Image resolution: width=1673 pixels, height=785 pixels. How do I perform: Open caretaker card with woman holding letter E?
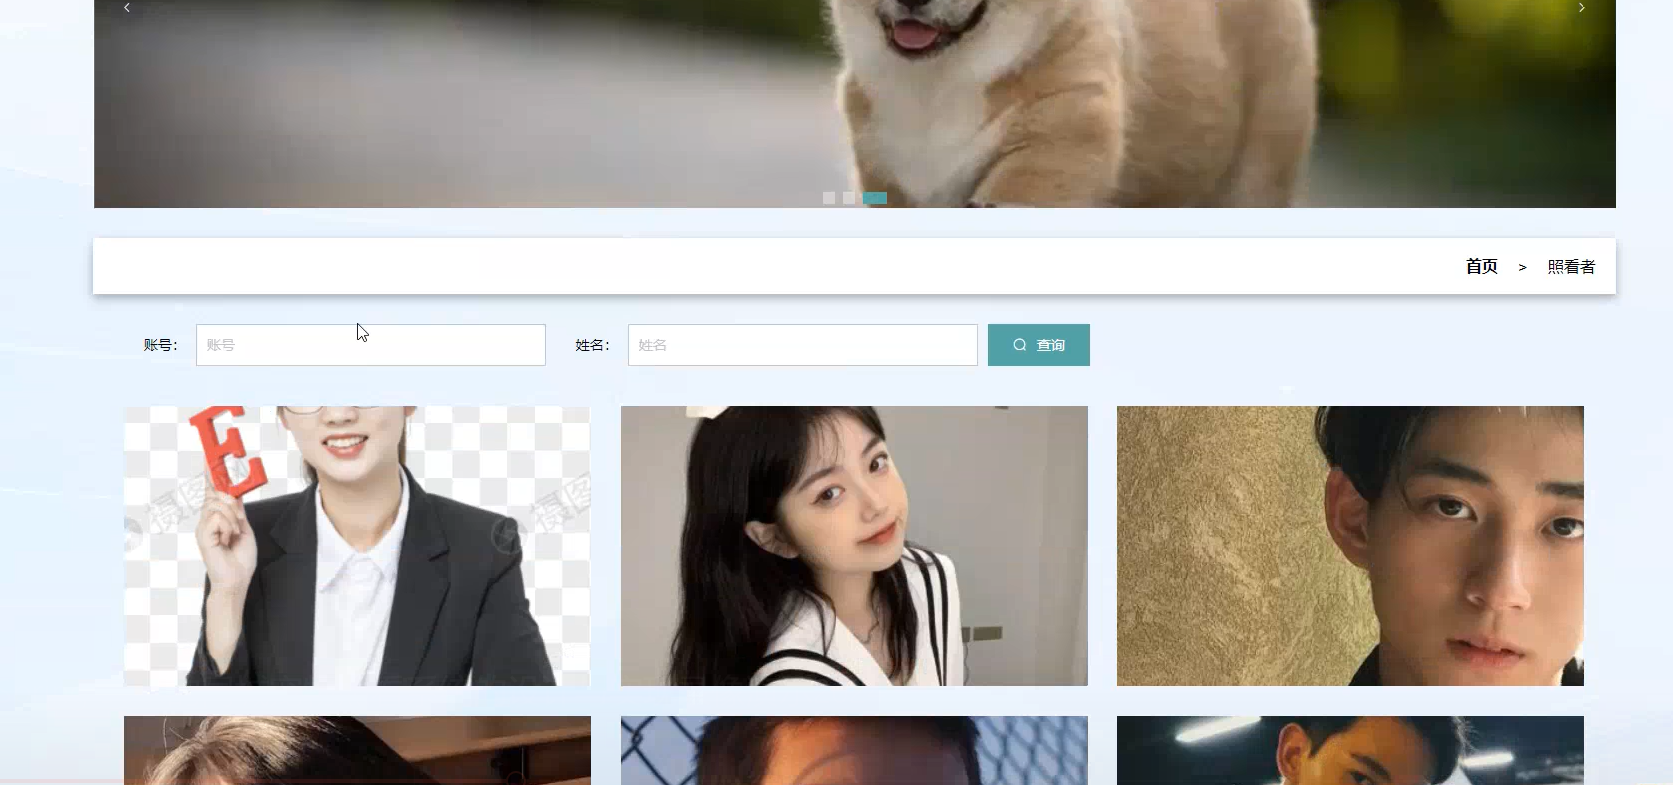pyautogui.click(x=357, y=546)
